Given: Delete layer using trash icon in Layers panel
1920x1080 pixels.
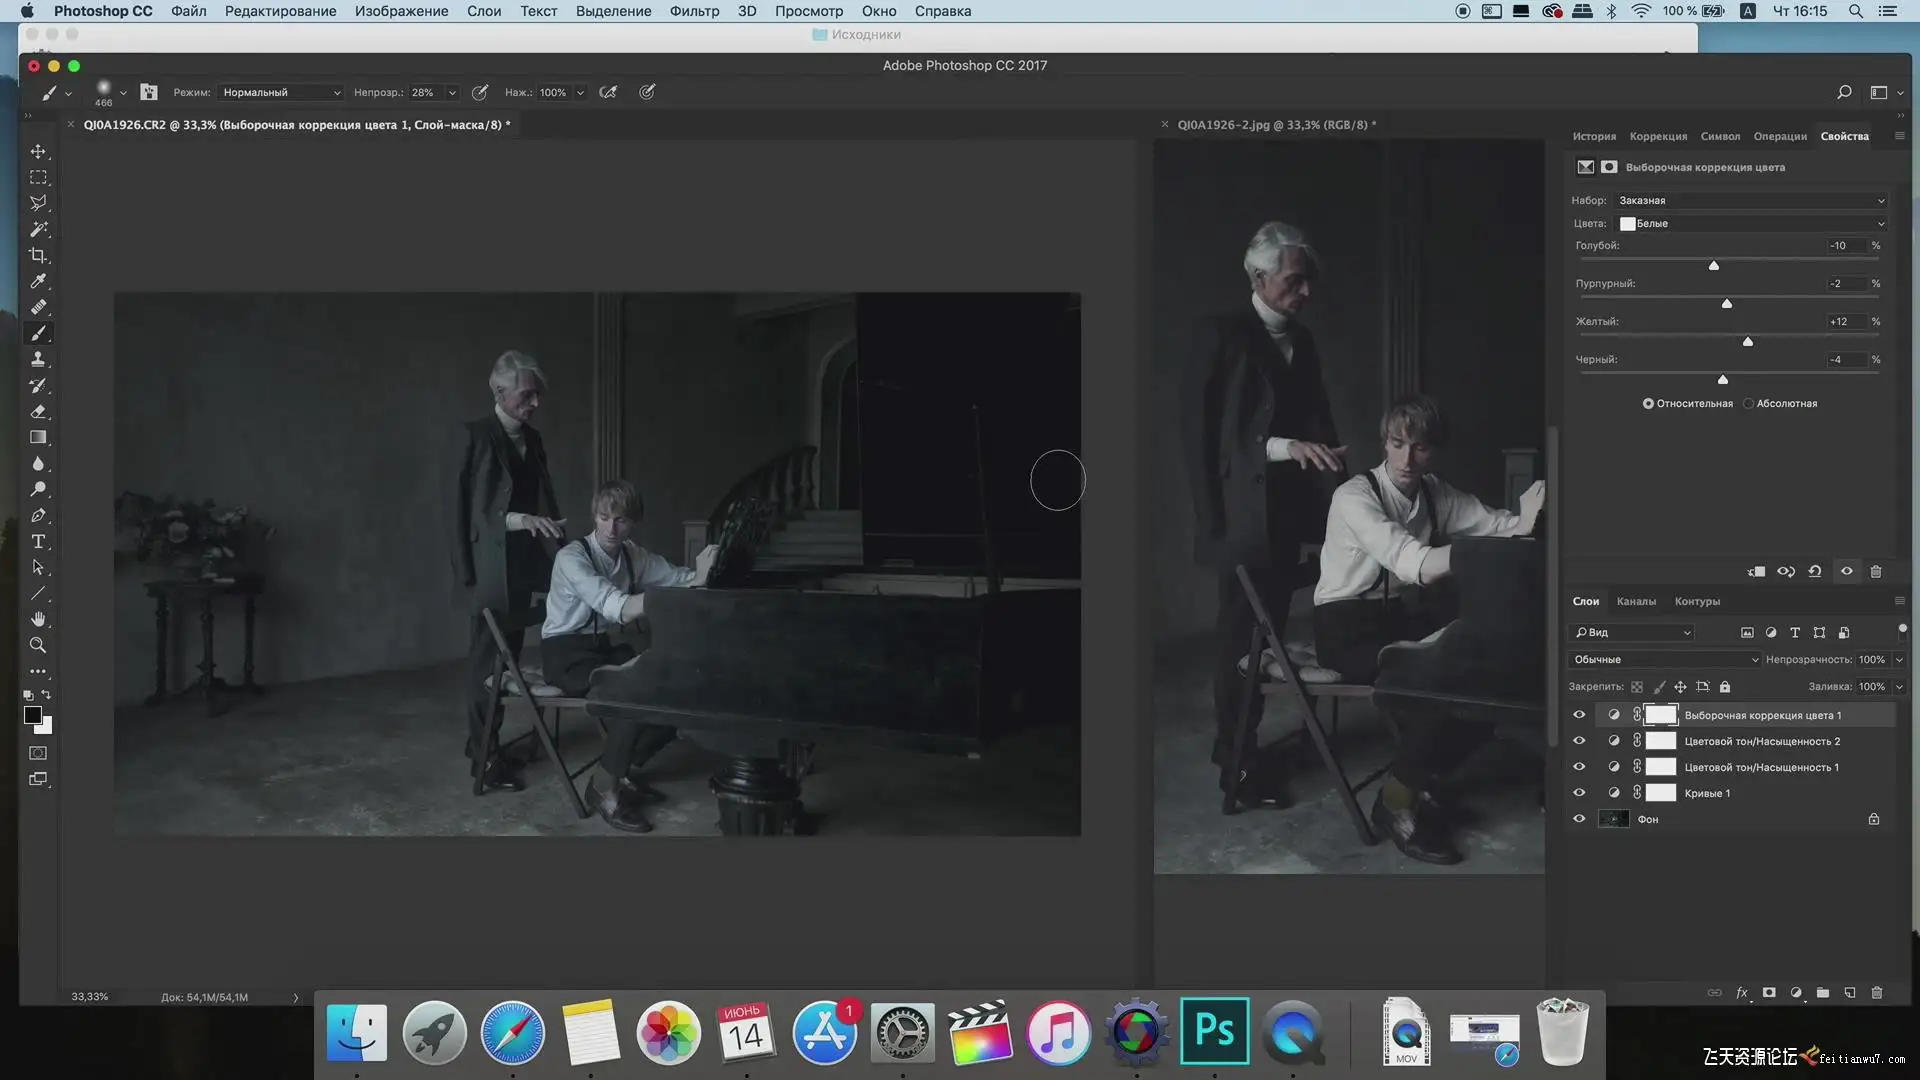Looking at the screenshot, I should pos(1876,992).
